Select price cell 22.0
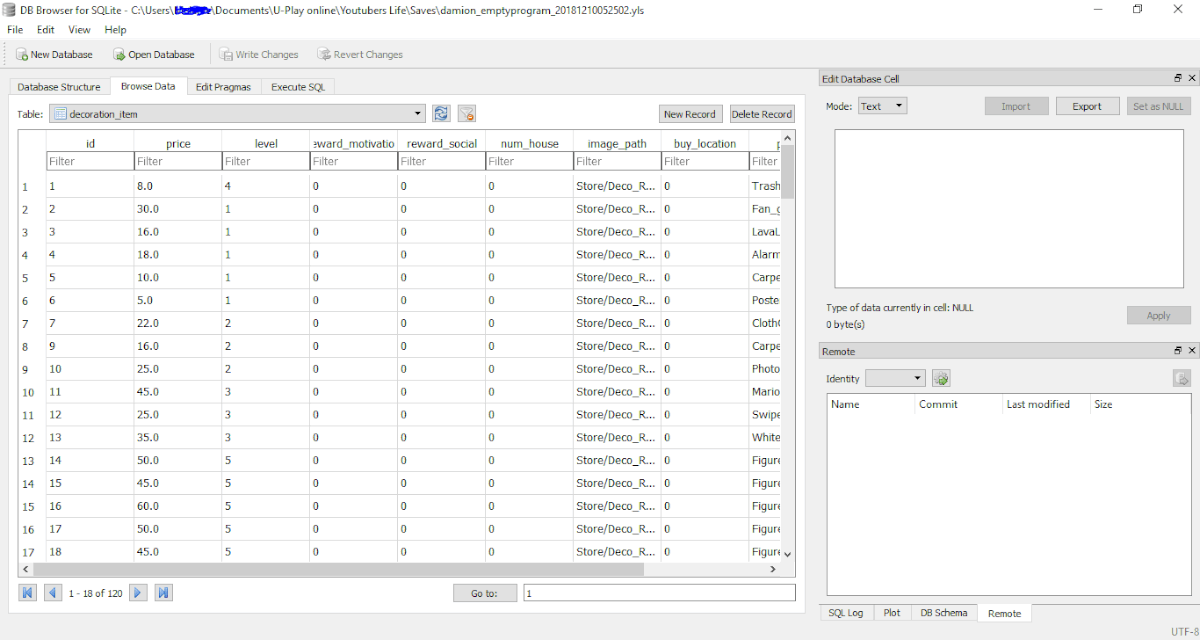The width and height of the screenshot is (1200, 640). (x=178, y=323)
